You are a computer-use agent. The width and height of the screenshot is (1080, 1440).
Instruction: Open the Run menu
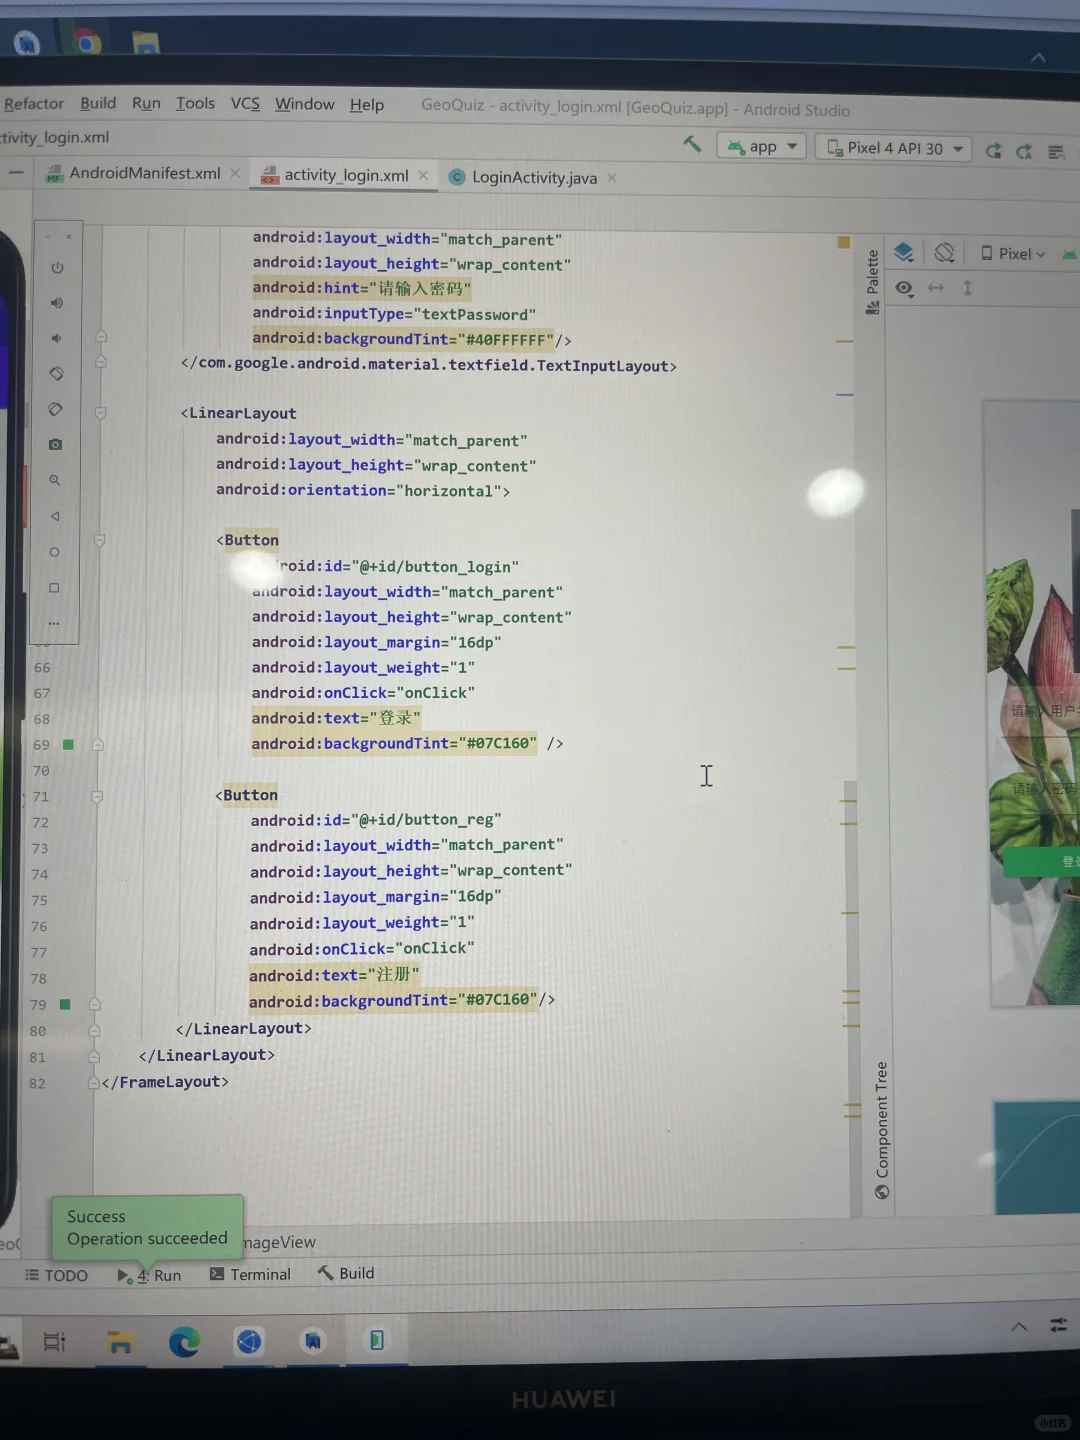pyautogui.click(x=146, y=103)
